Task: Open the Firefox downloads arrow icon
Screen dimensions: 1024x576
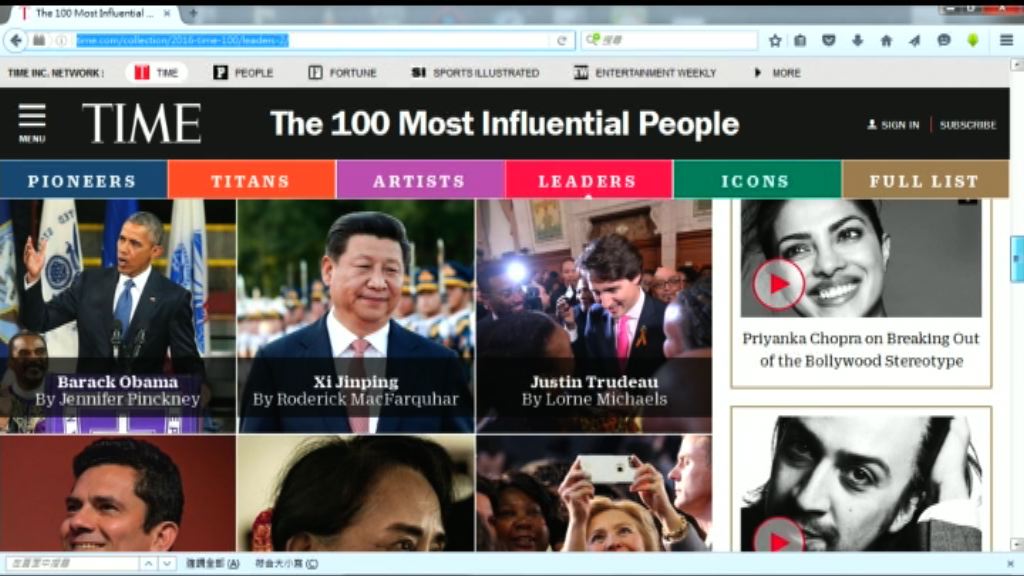Action: (857, 40)
